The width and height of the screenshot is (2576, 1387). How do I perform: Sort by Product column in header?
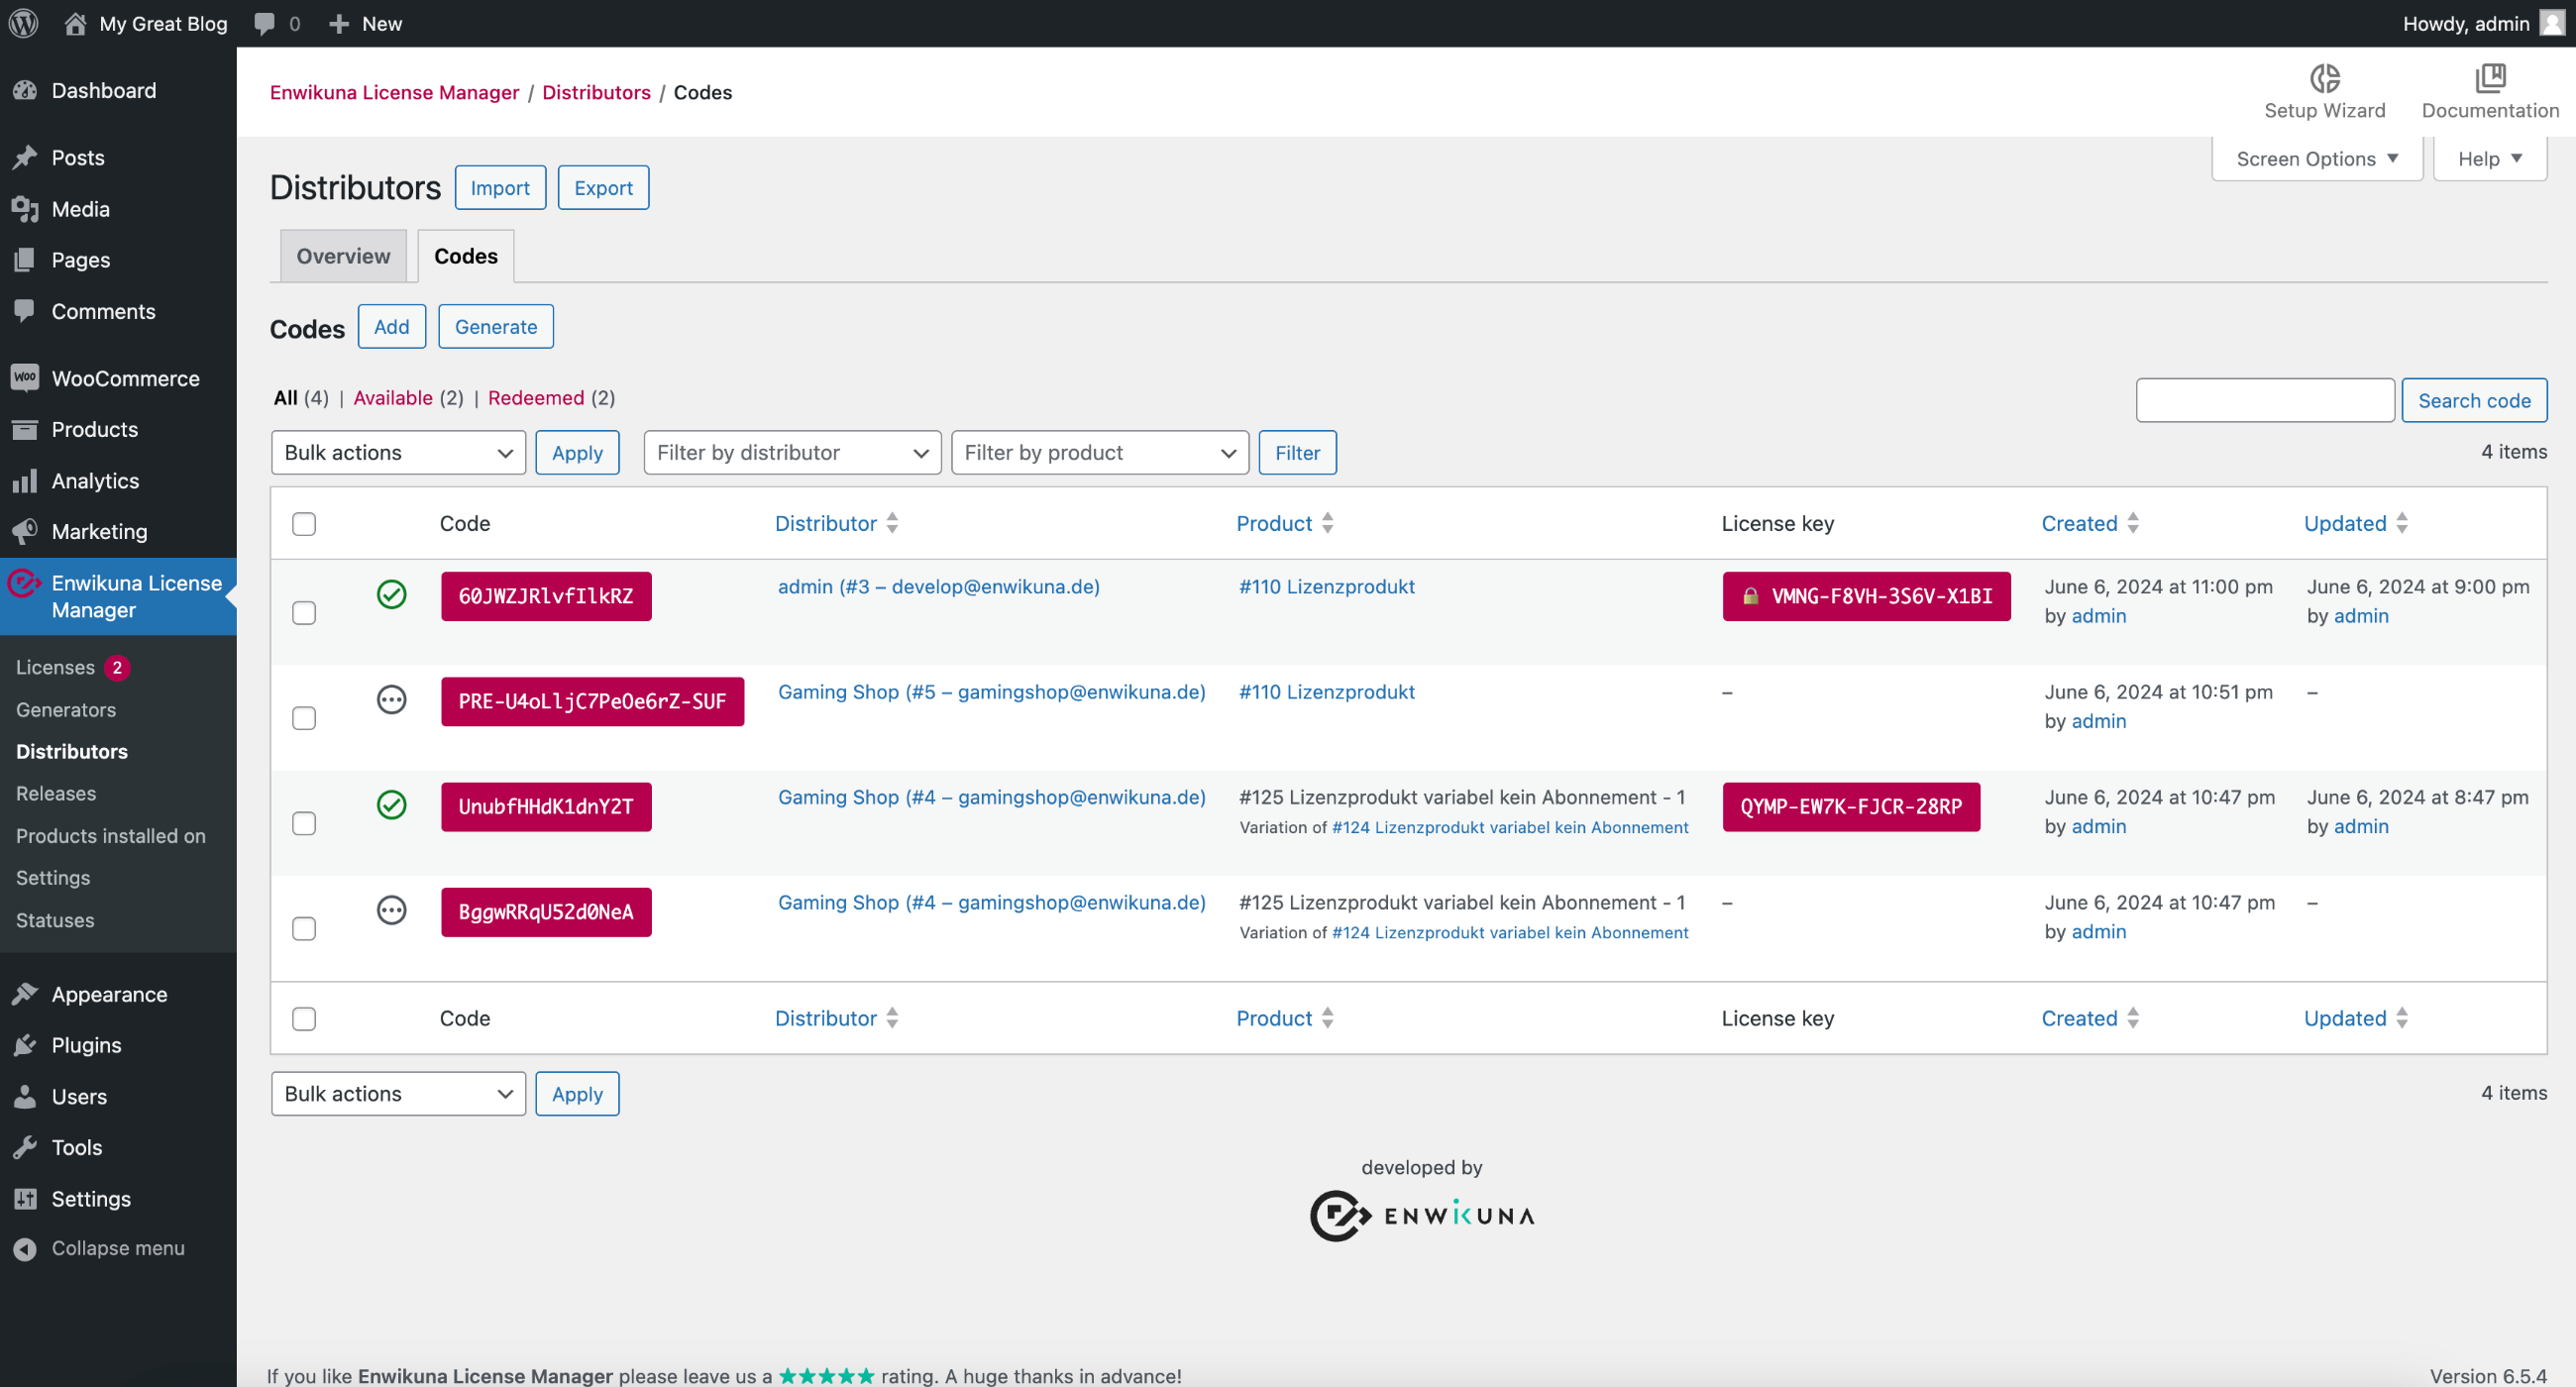pyautogui.click(x=1285, y=523)
